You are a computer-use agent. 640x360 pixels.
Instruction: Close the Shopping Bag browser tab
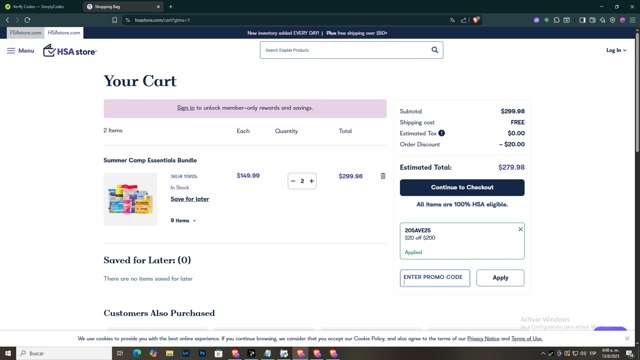158,7
